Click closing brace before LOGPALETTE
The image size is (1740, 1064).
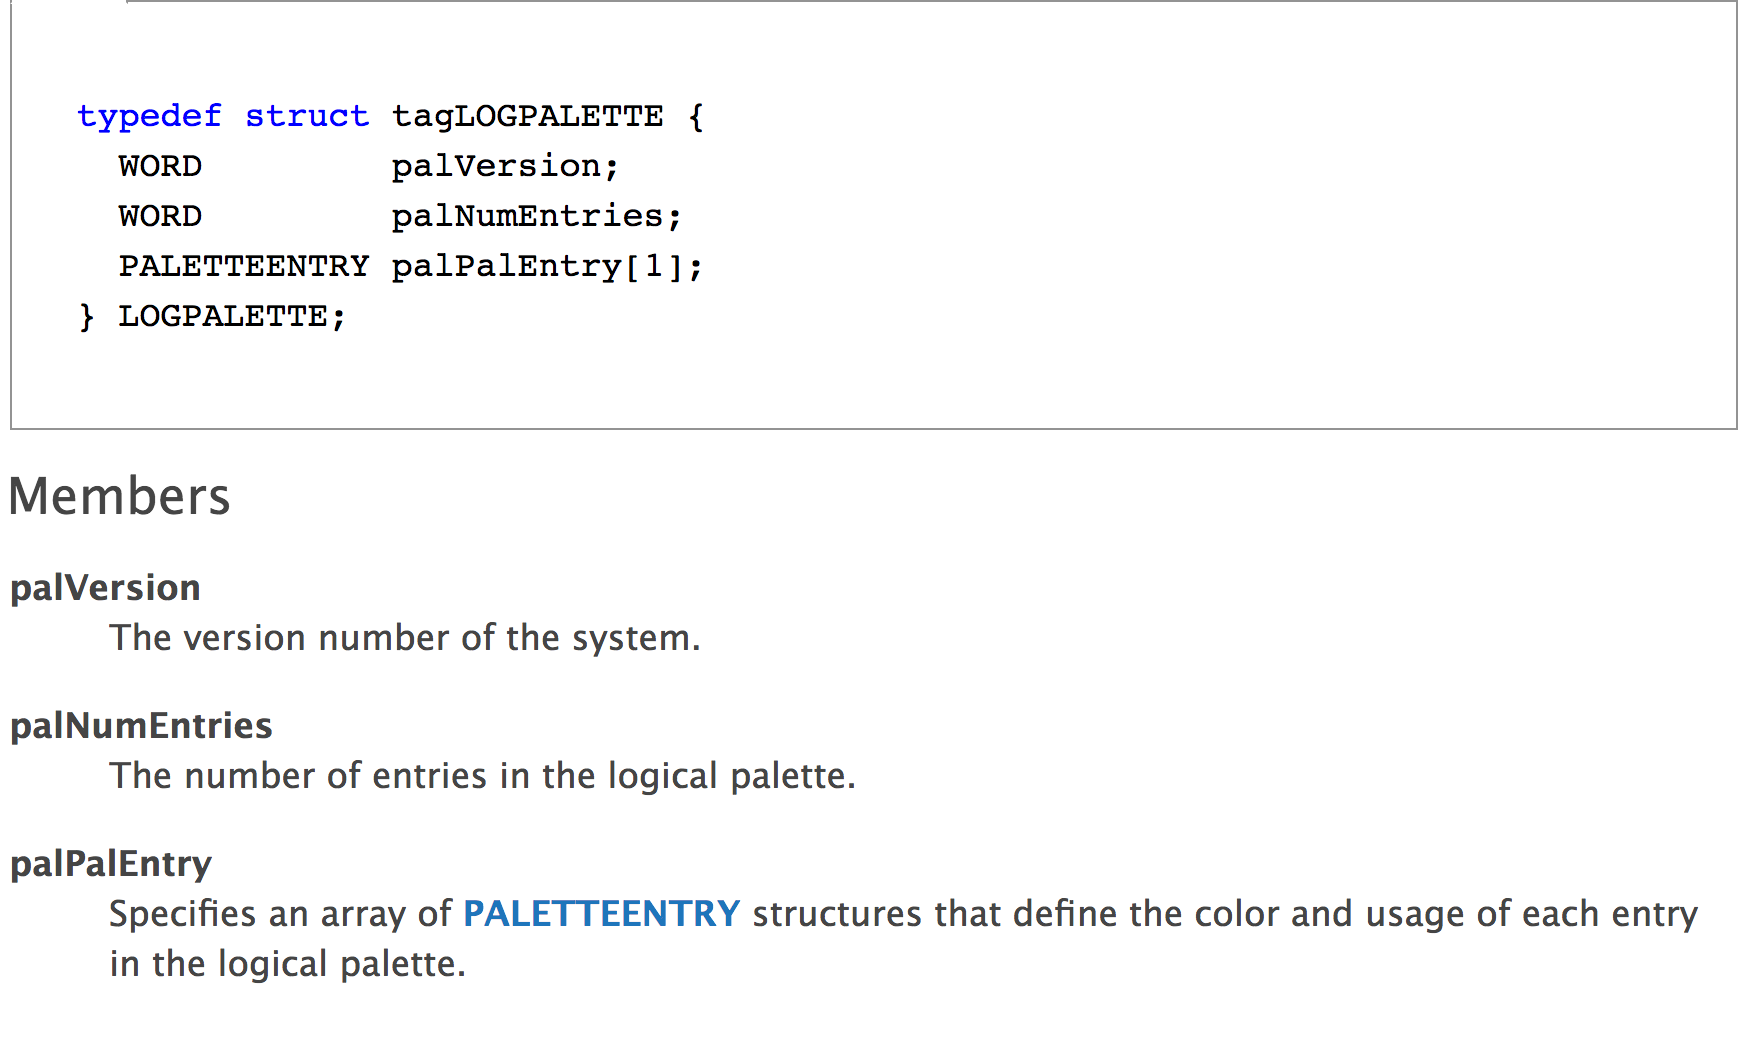(x=87, y=316)
